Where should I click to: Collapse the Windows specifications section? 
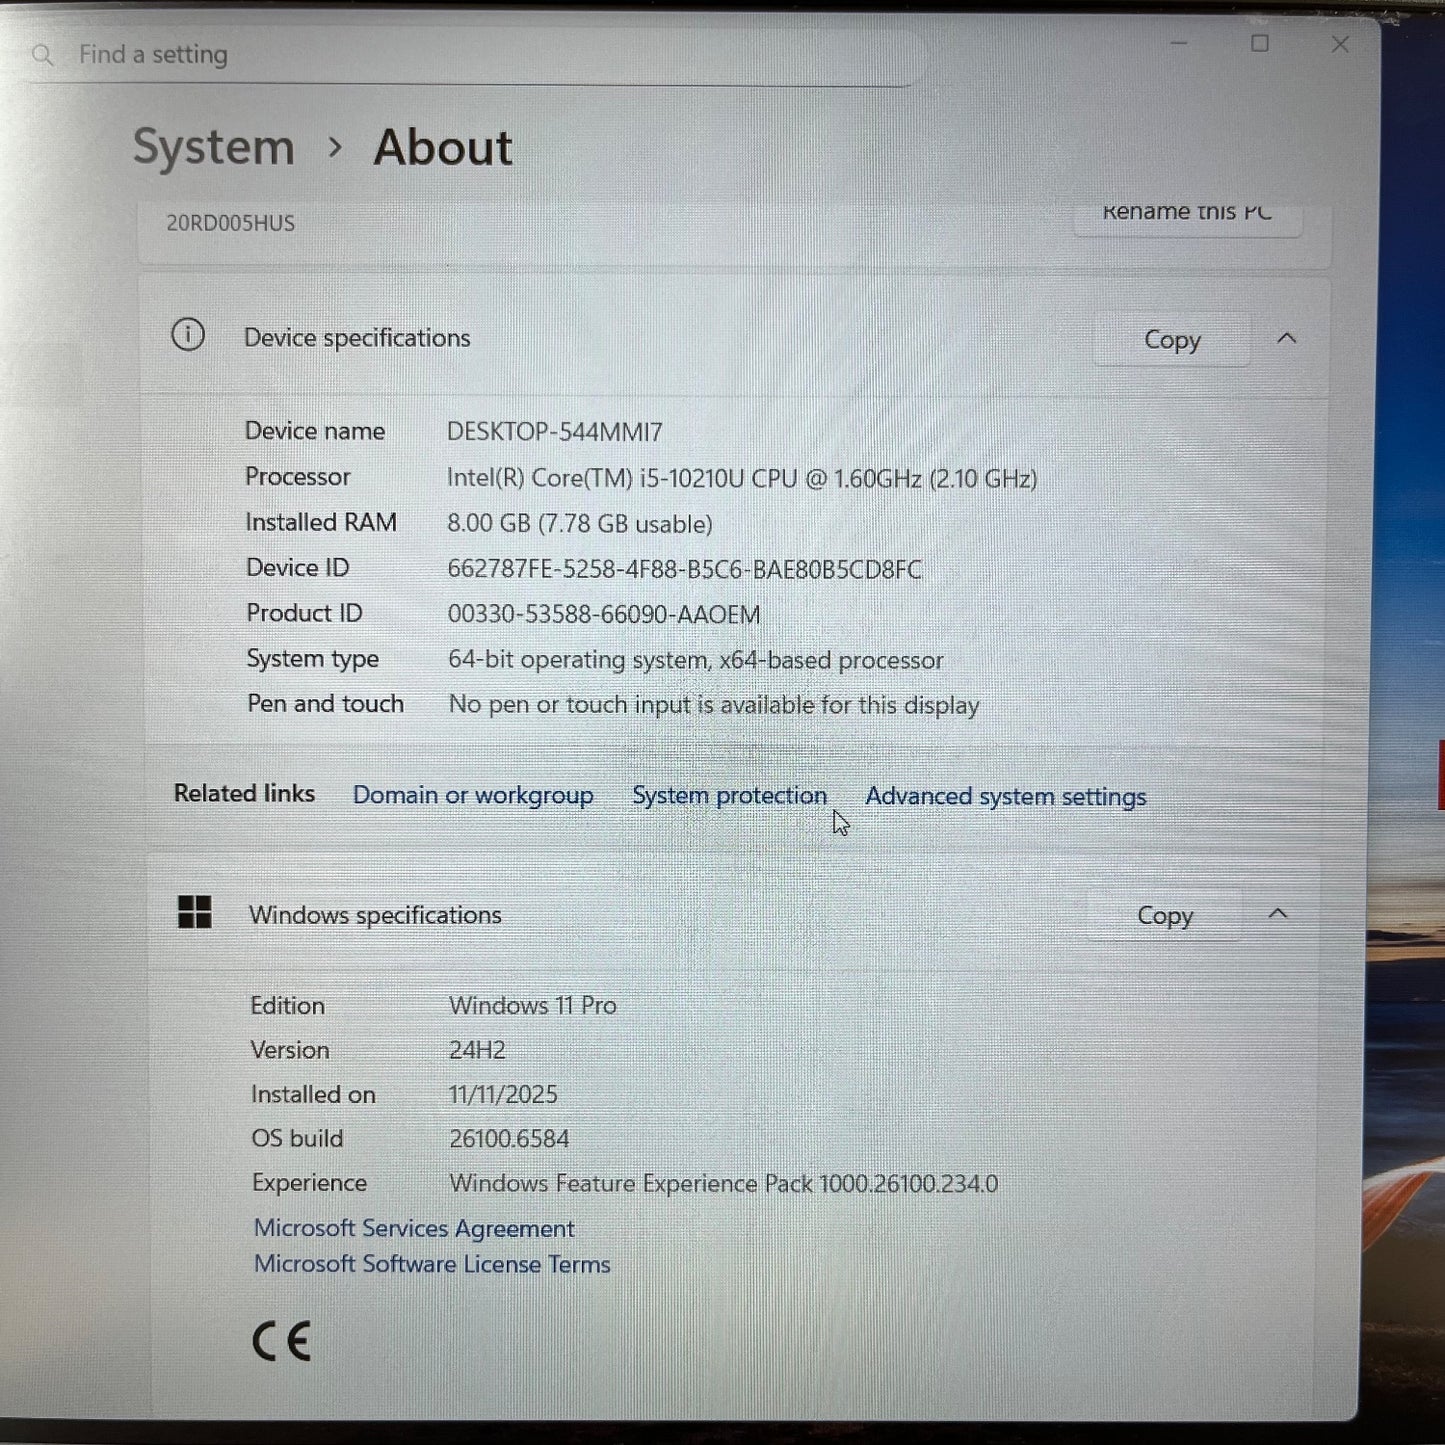(x=1277, y=913)
